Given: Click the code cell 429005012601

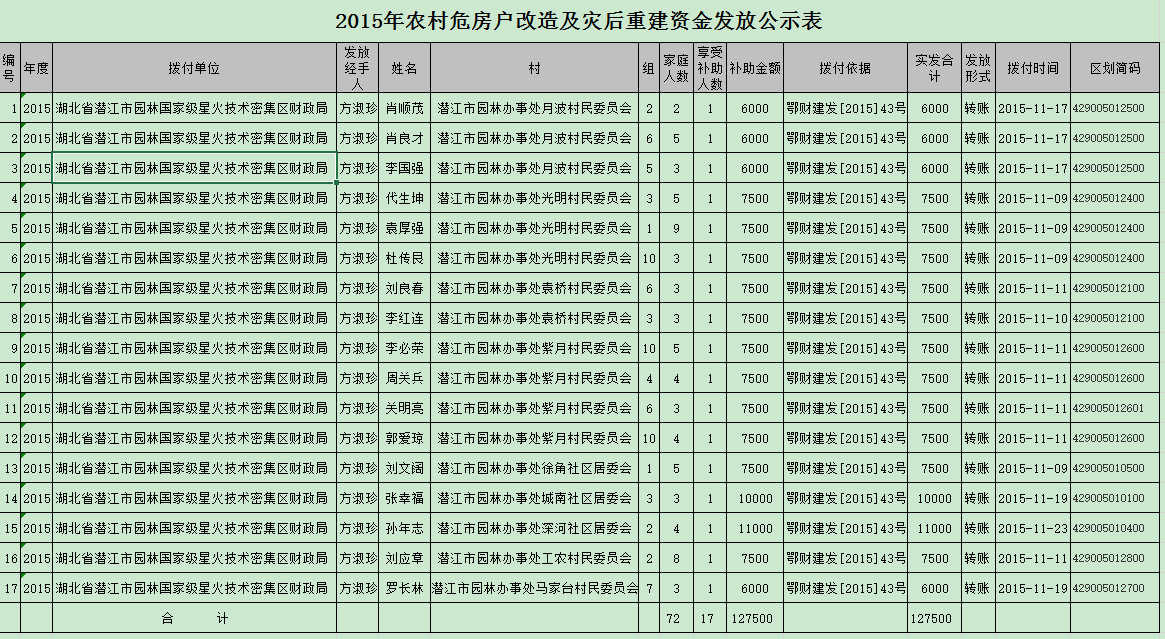Looking at the screenshot, I should click(1115, 409).
